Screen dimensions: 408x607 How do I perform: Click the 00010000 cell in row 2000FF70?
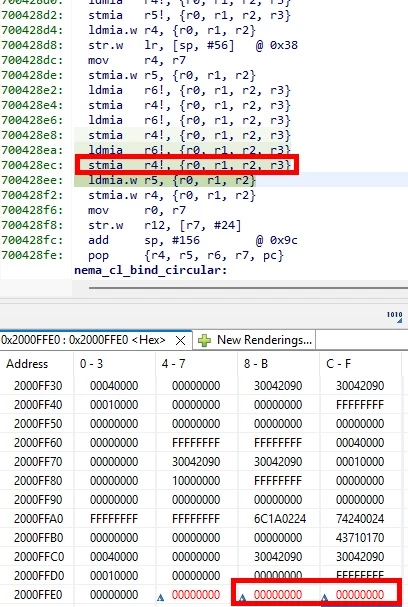coord(360,462)
